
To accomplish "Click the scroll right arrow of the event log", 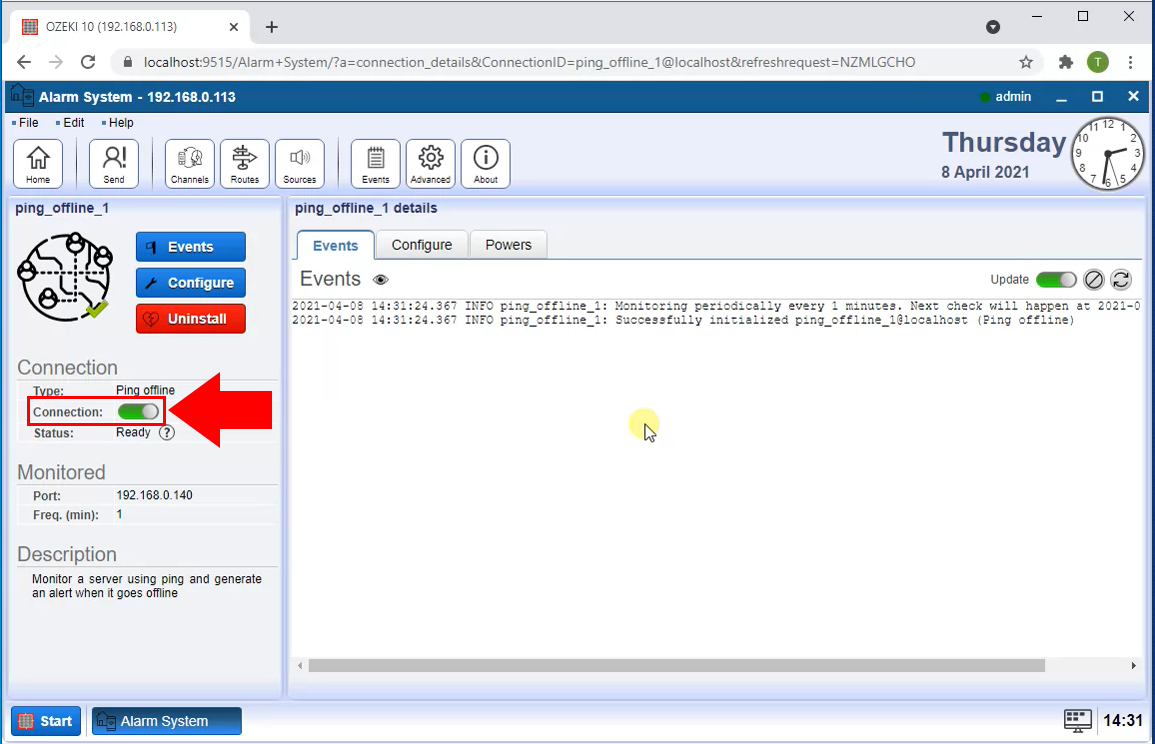I will tap(1133, 665).
